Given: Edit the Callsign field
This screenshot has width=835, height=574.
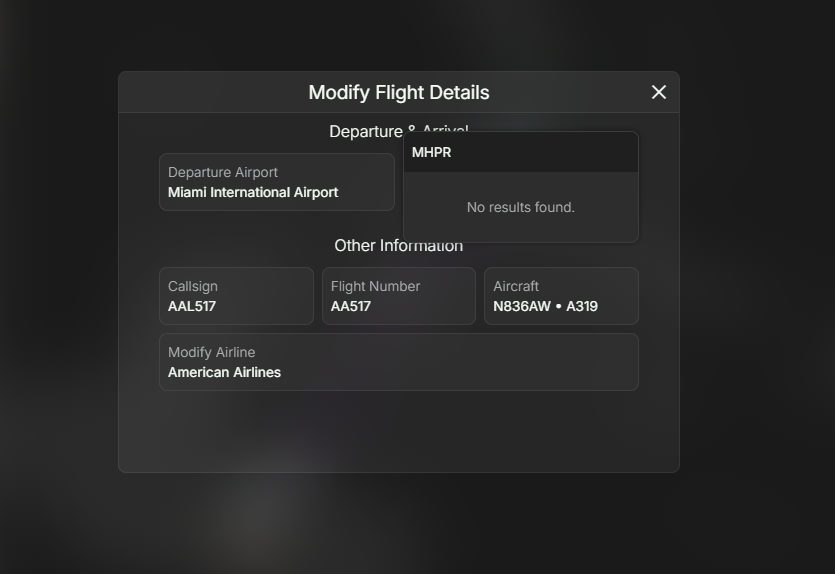Looking at the screenshot, I should [236, 296].
